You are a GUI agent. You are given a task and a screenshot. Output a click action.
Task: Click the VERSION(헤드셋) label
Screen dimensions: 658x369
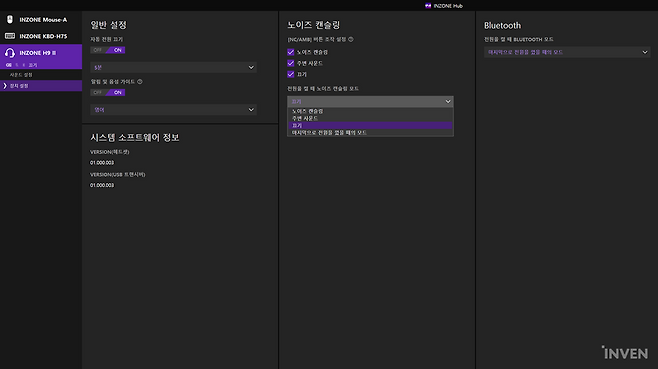coord(110,152)
